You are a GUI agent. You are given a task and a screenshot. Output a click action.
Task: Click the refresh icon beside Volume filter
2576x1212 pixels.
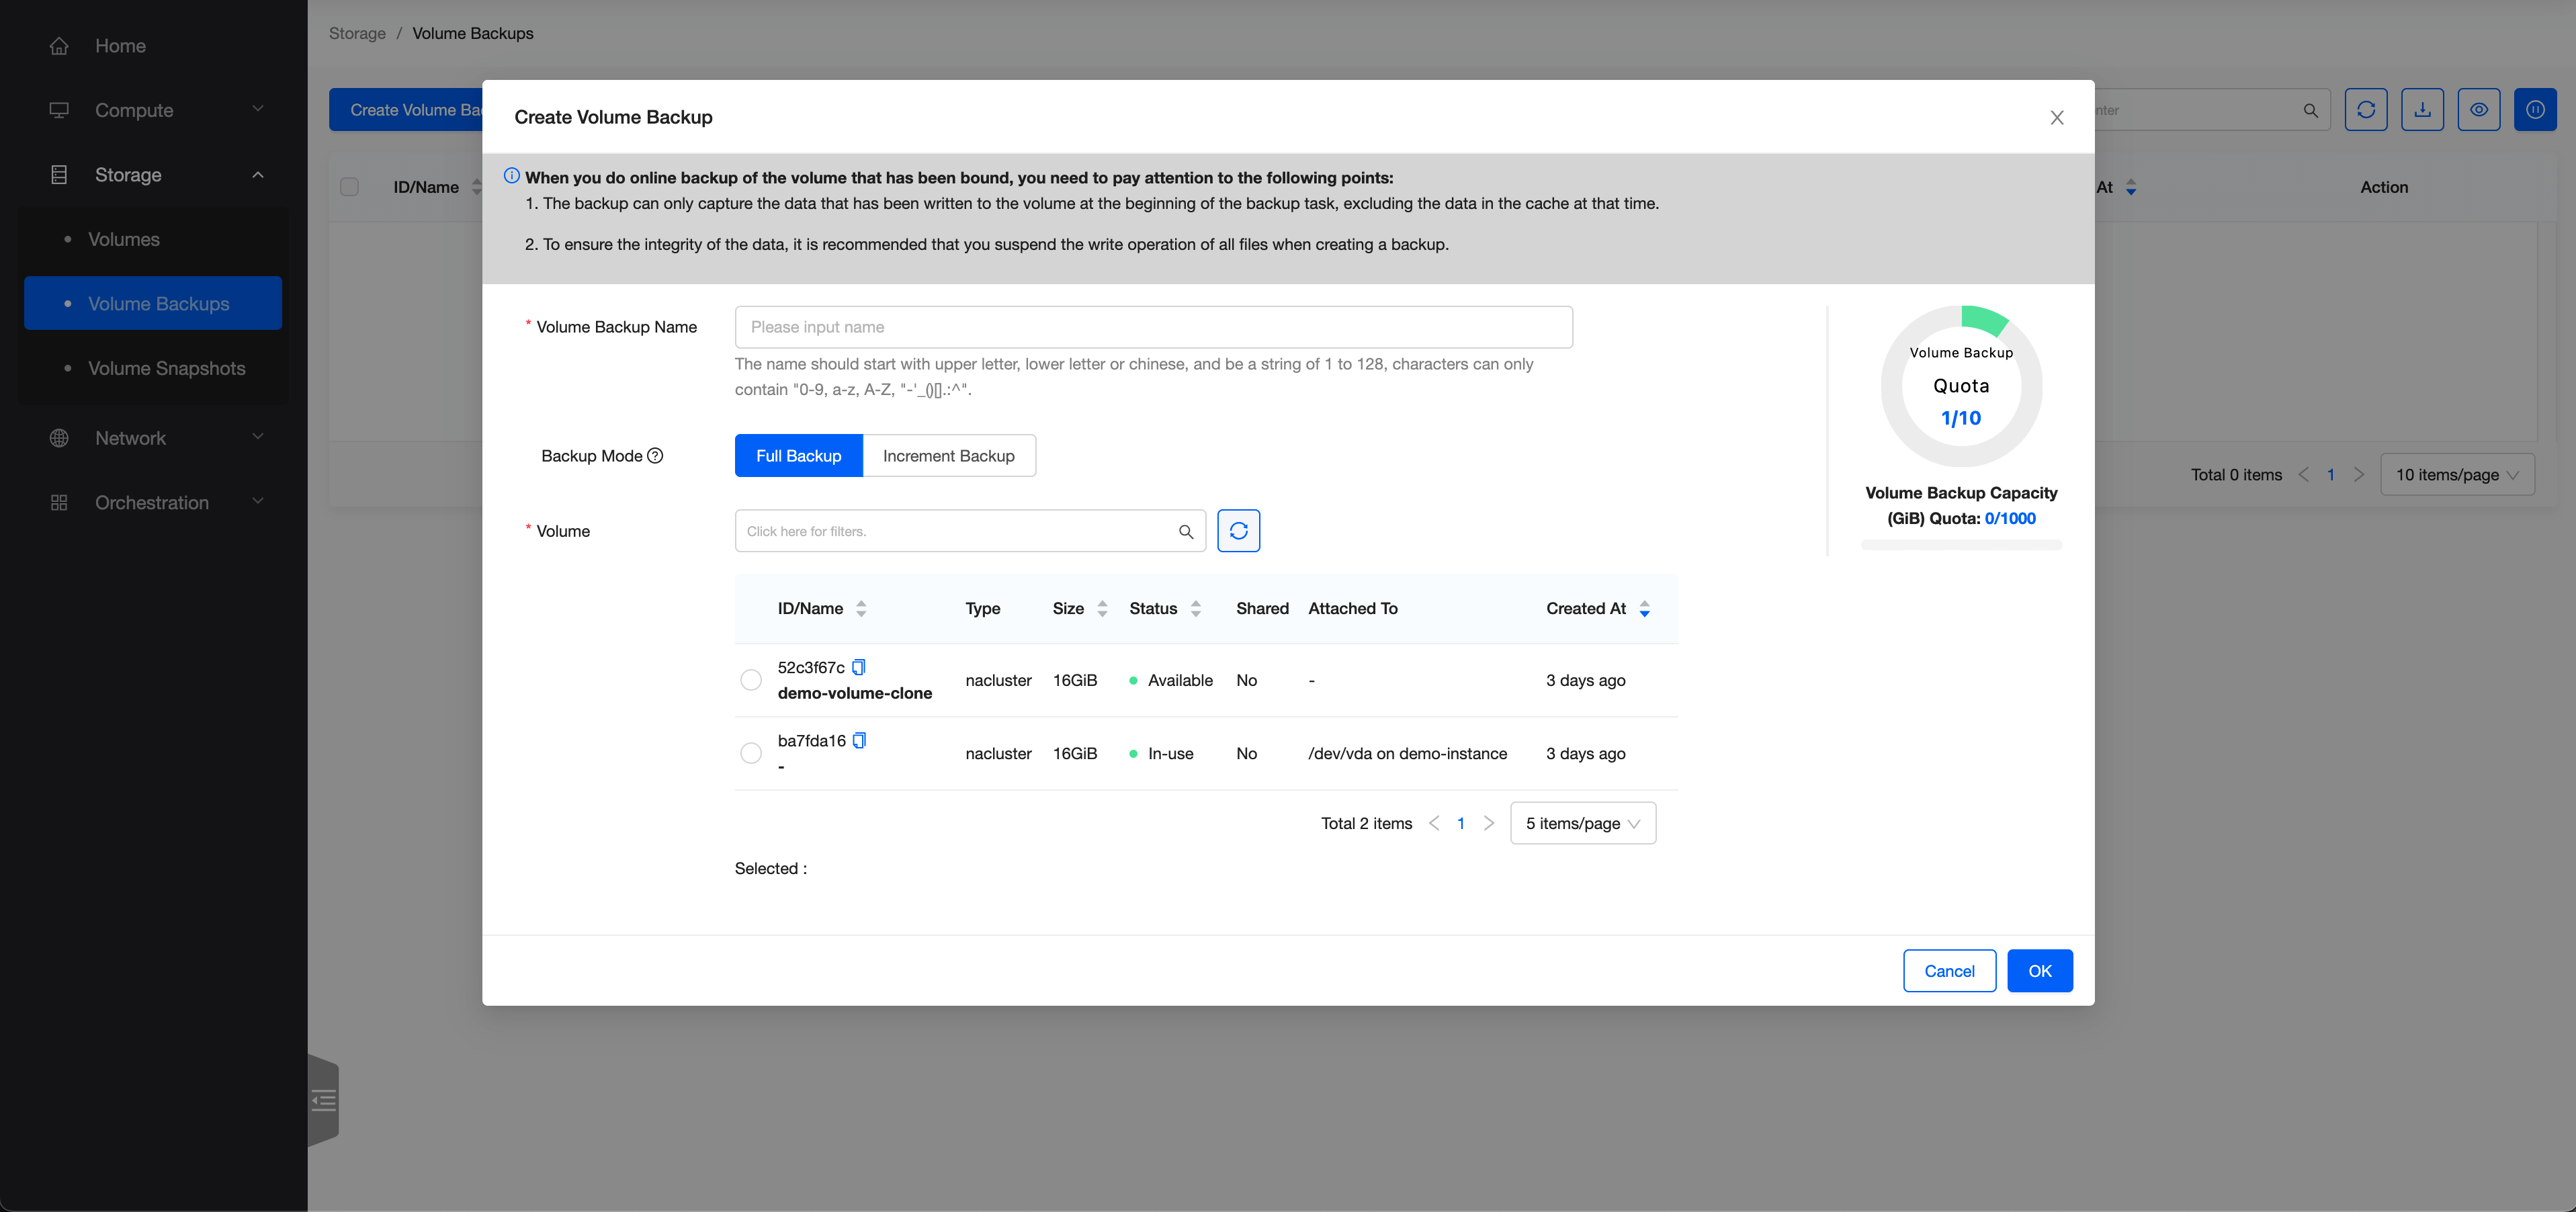coord(1238,531)
